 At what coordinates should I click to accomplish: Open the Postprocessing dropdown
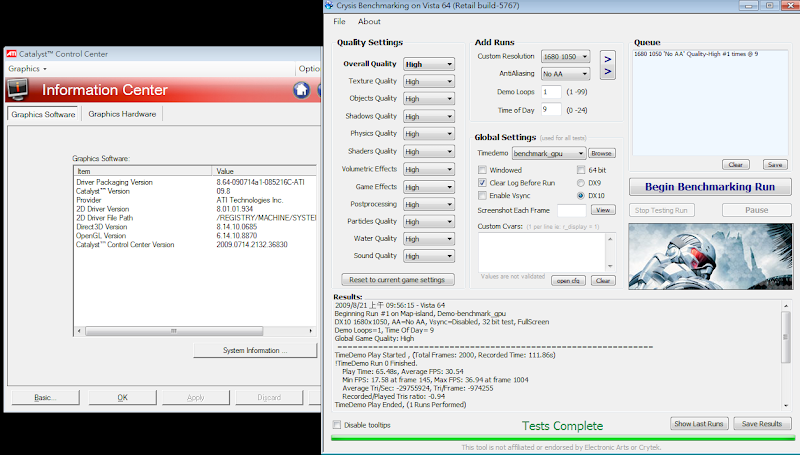(429, 205)
